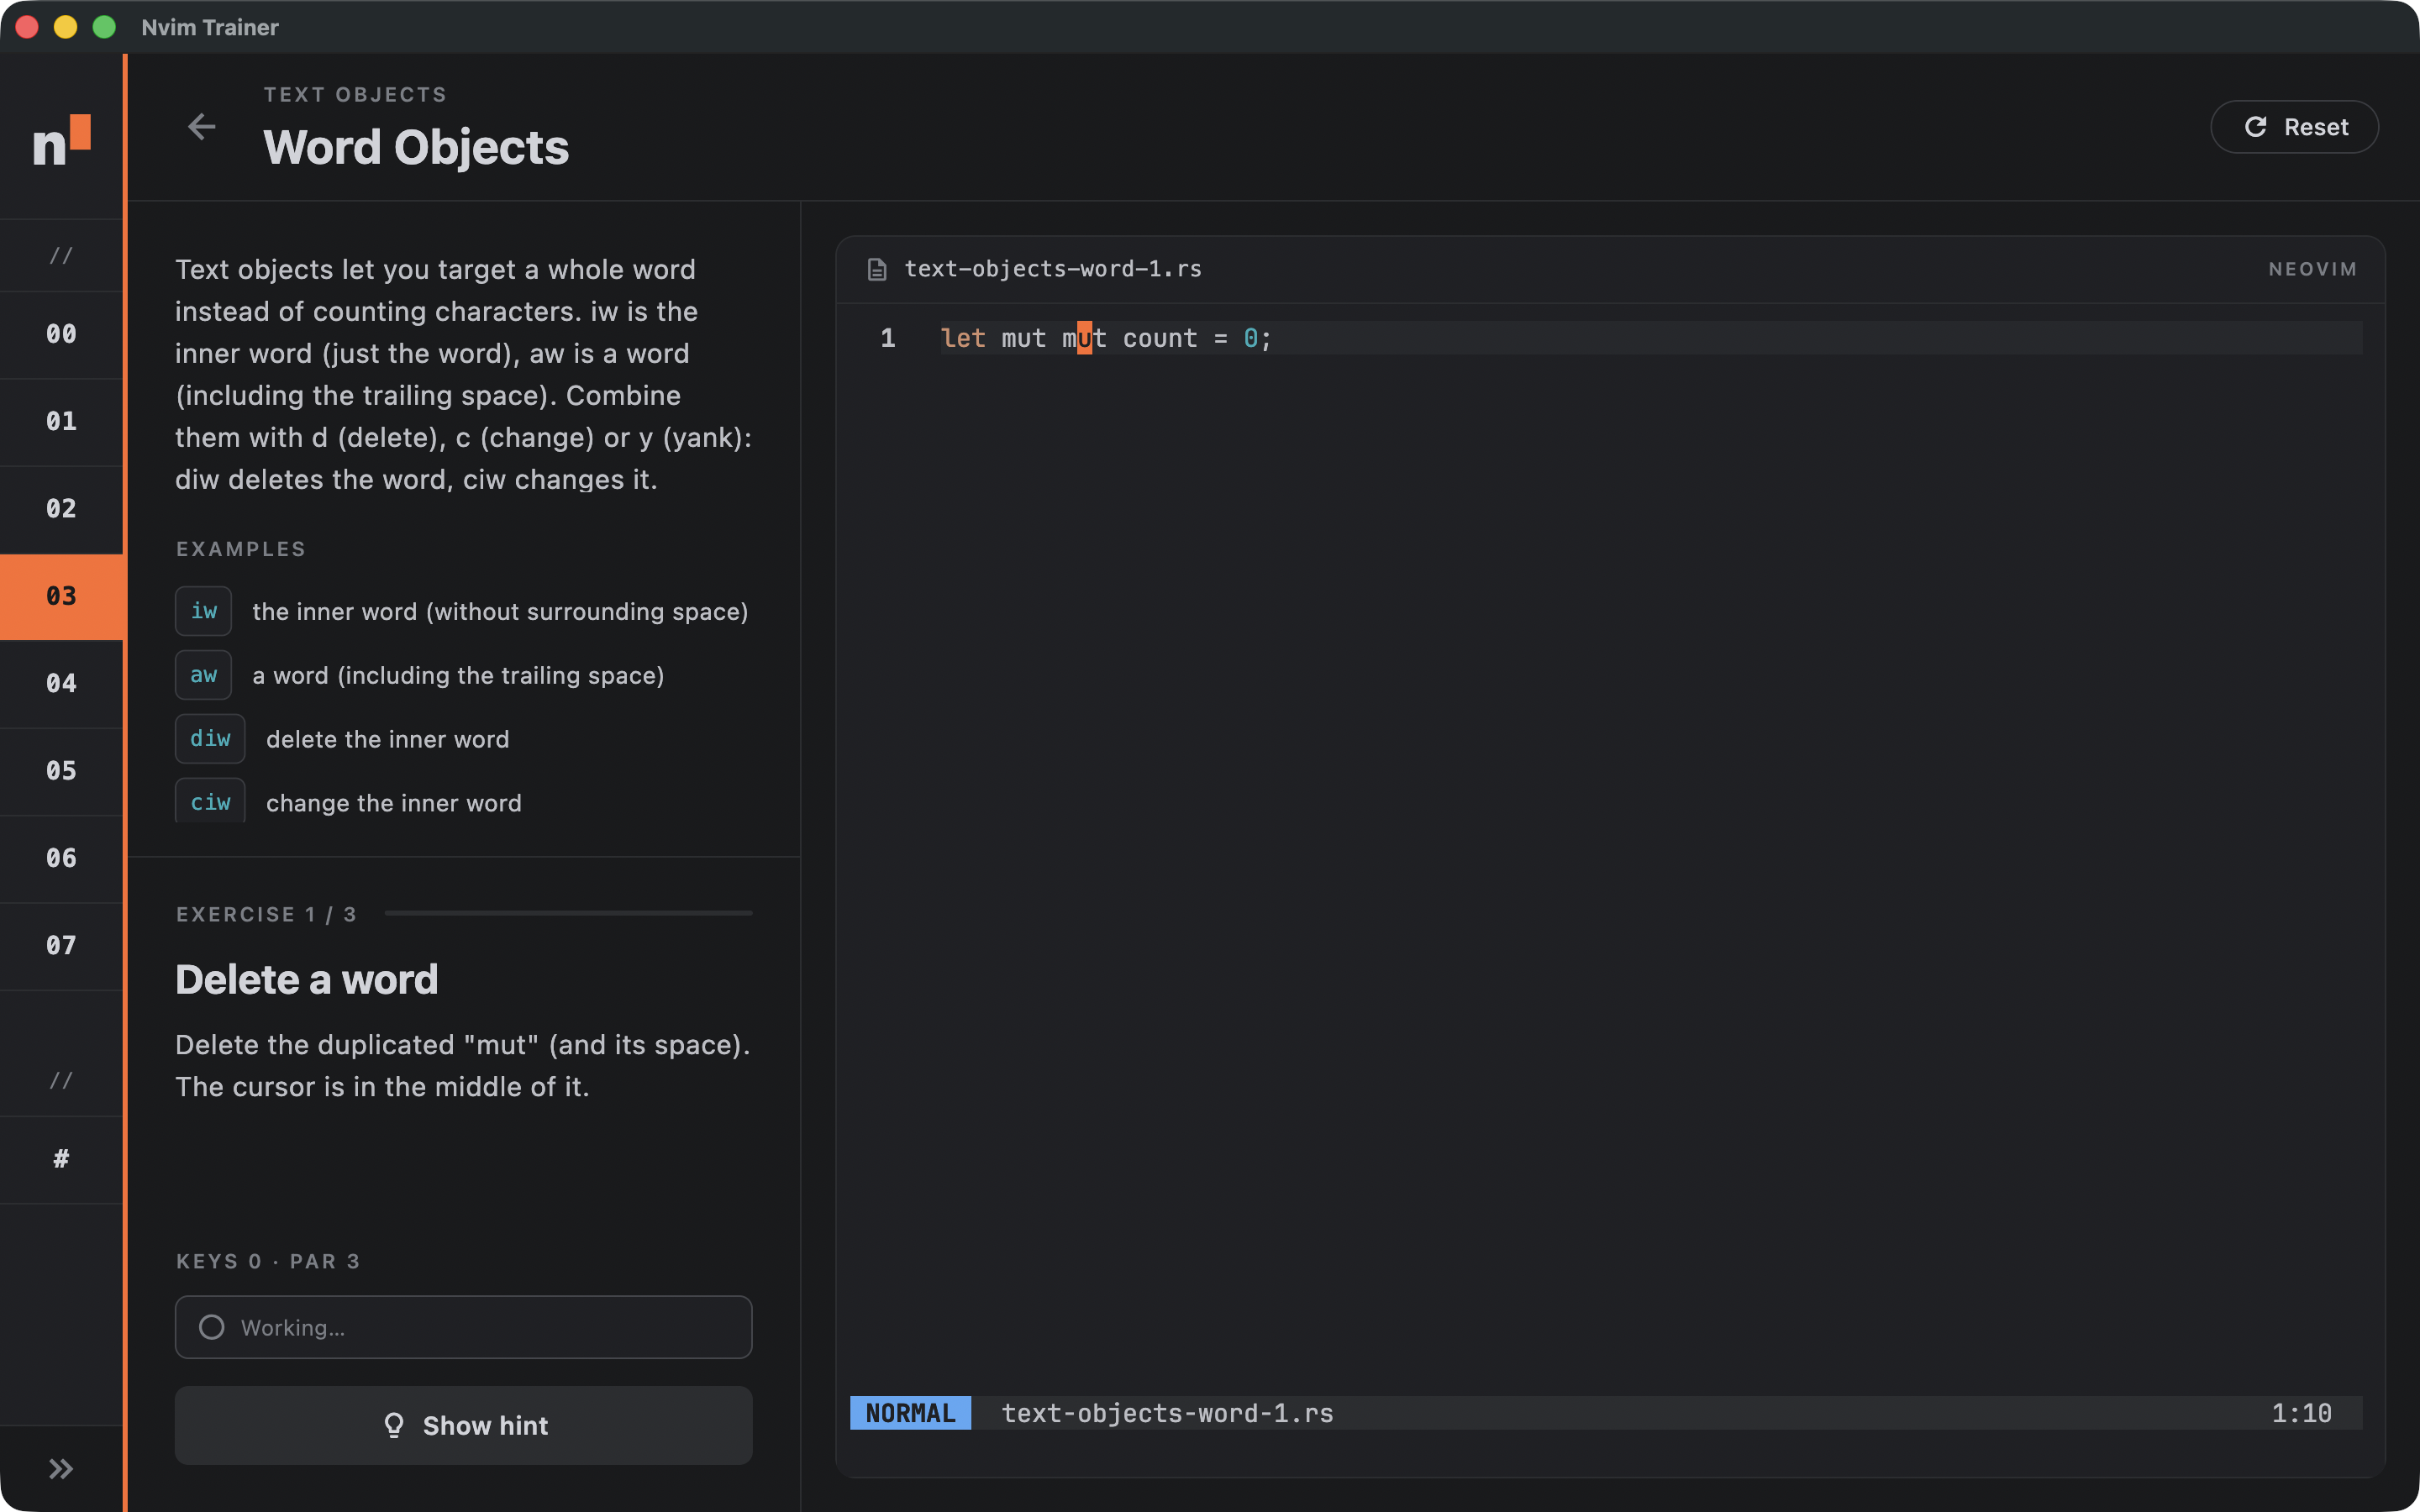The height and width of the screenshot is (1512, 2420).
Task: Click the TEXT OBJECTS category label
Action: tap(355, 95)
